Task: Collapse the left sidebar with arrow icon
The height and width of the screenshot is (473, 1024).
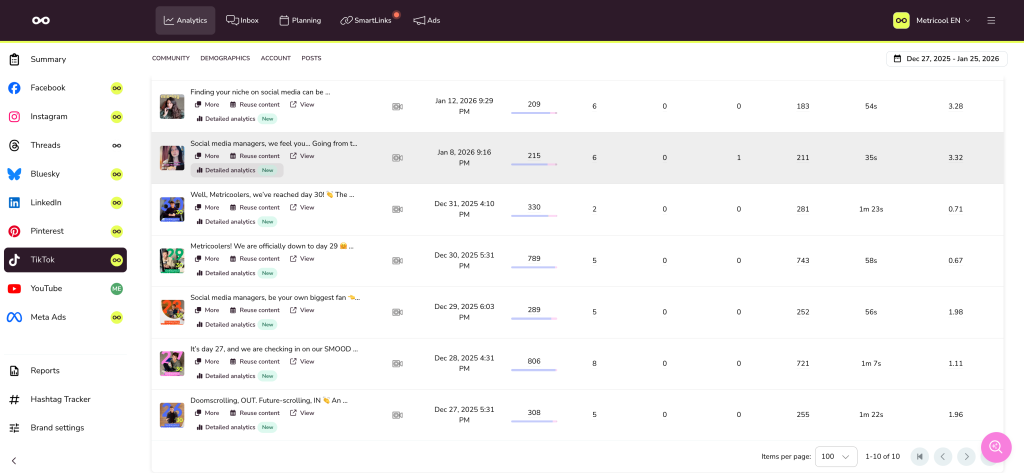Action: (14, 460)
